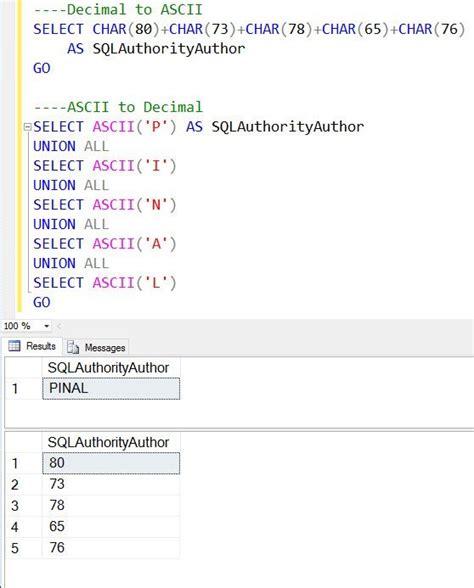Select the cell with value 78
The width and height of the screenshot is (474, 588).
click(111, 506)
